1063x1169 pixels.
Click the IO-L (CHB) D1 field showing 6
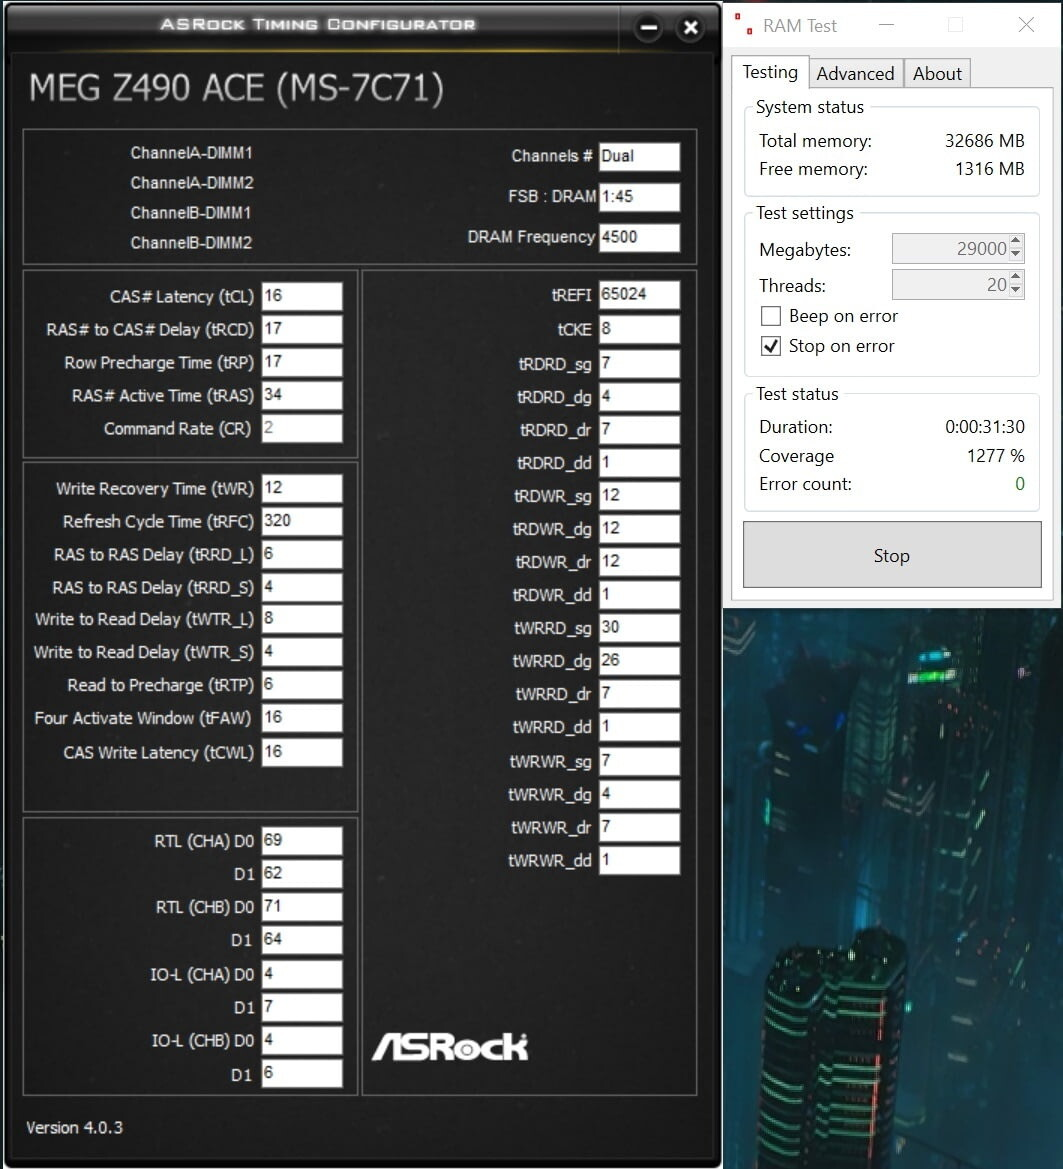(302, 1074)
